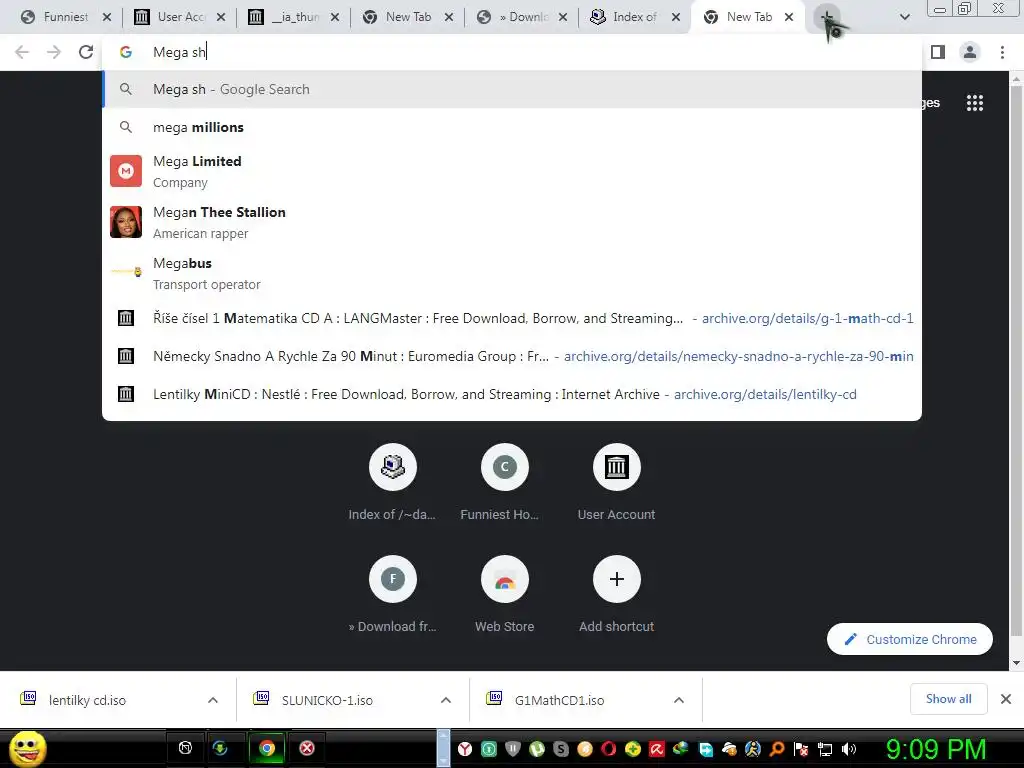Open Lentilky MiniCD archive.org suggestion
Screen dimensions: 1024x768
pos(512,394)
